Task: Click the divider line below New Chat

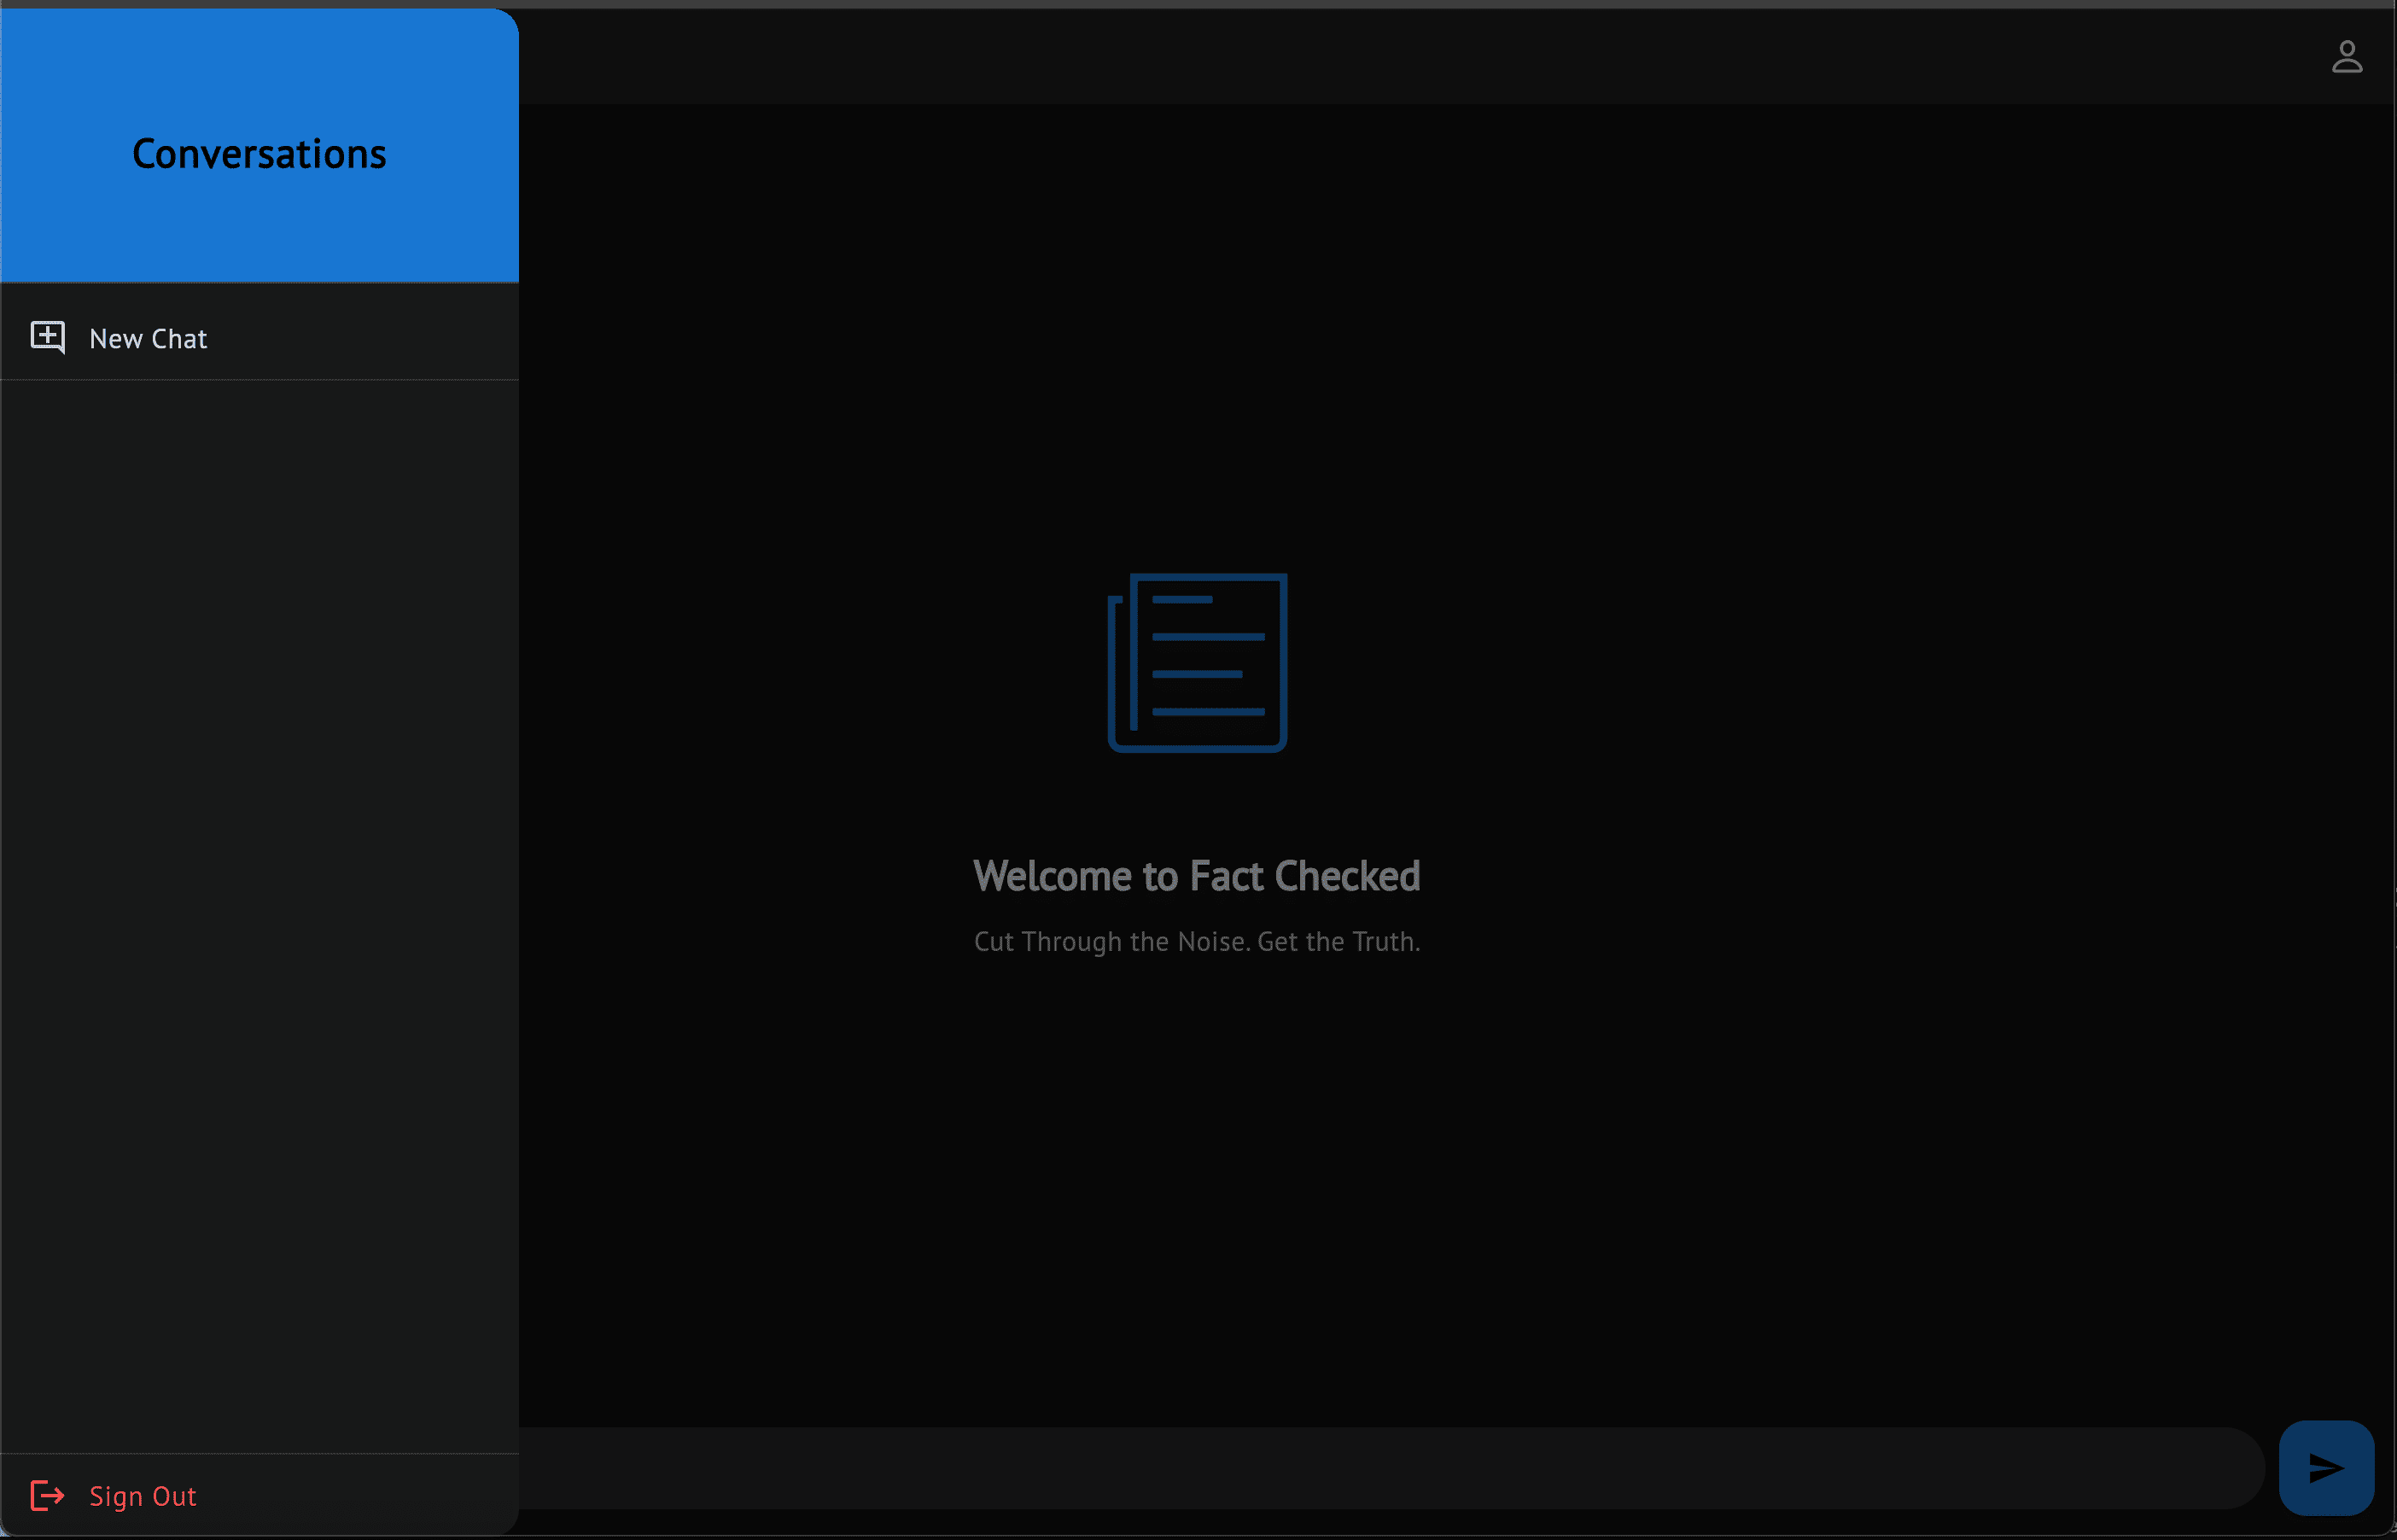Action: pyautogui.click(x=259, y=379)
